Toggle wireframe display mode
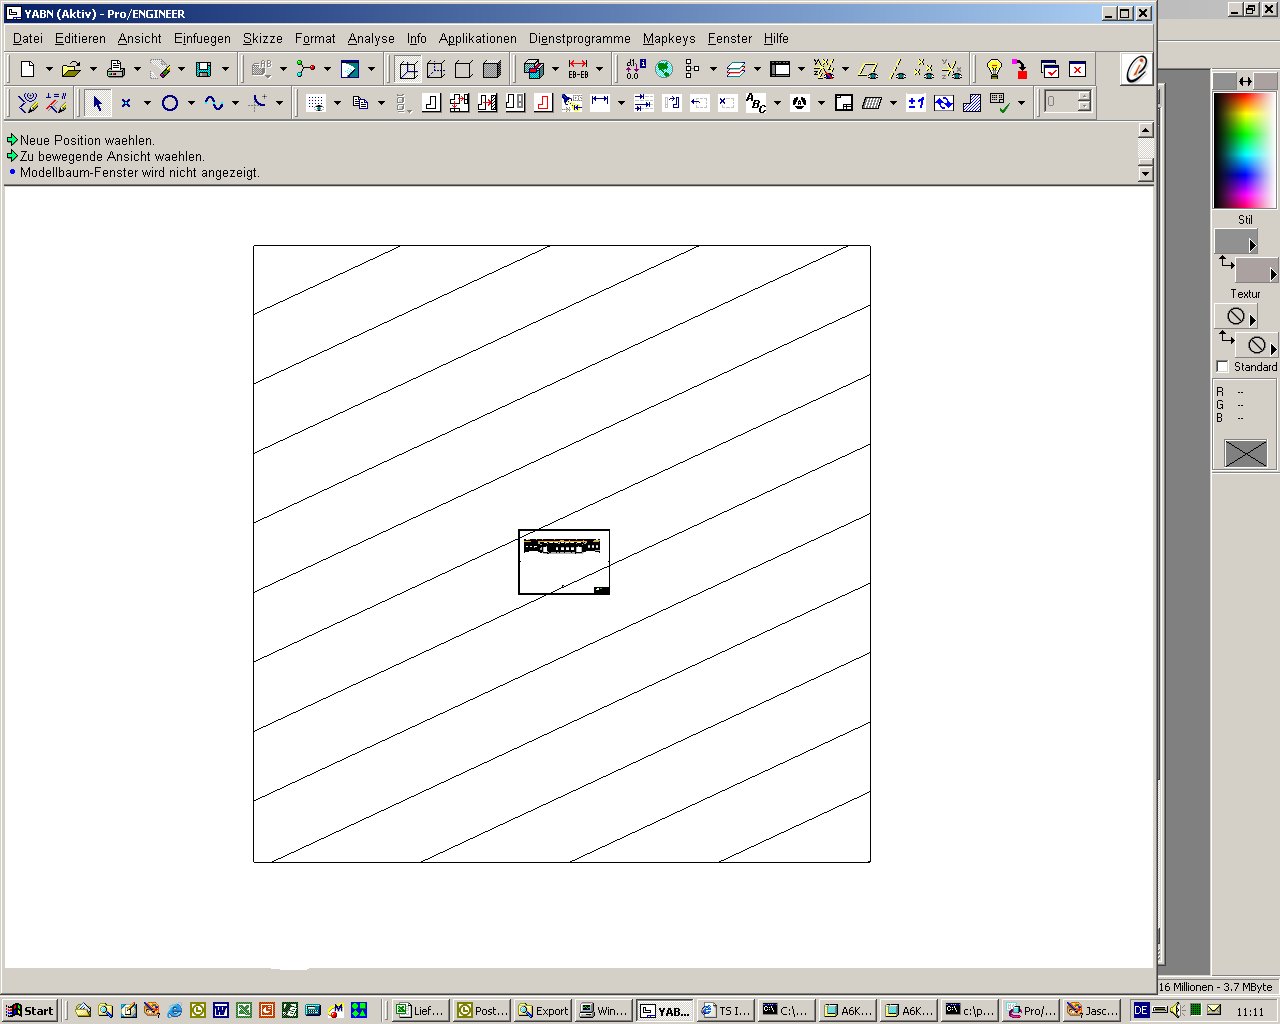The width and height of the screenshot is (1280, 1024). (408, 69)
